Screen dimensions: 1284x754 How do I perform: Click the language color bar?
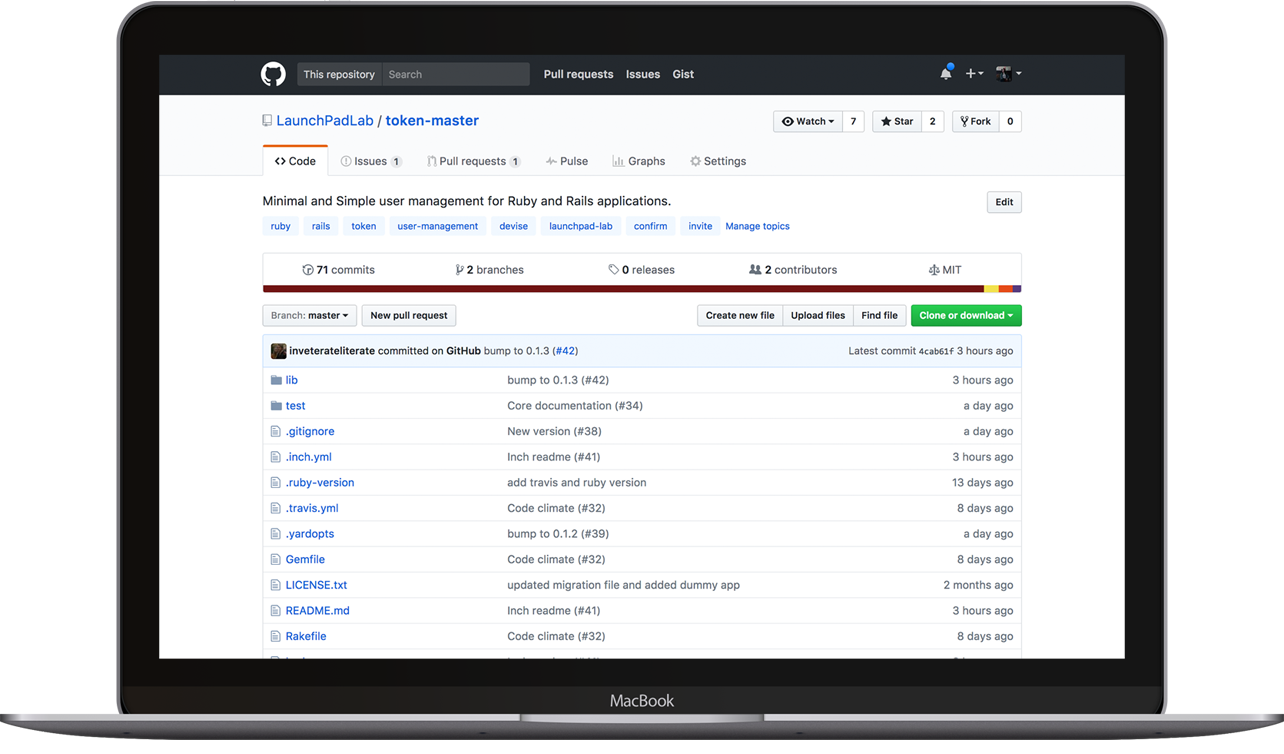click(x=641, y=289)
